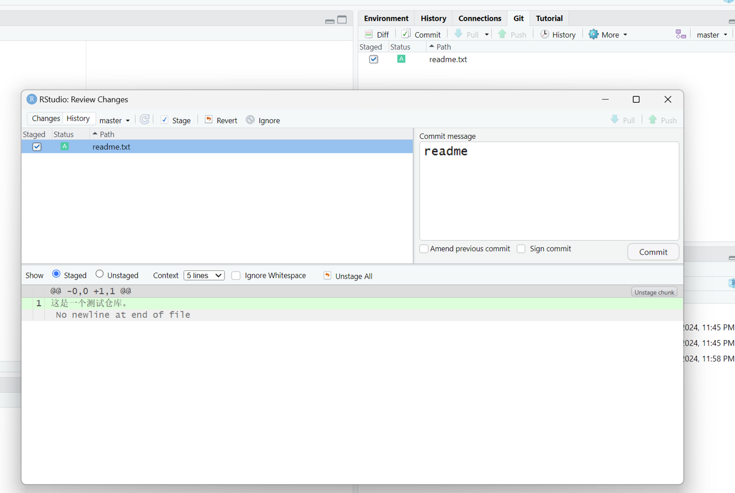This screenshot has width=735, height=493.
Task: Click the History clock icon in Git pane
Action: pos(545,34)
